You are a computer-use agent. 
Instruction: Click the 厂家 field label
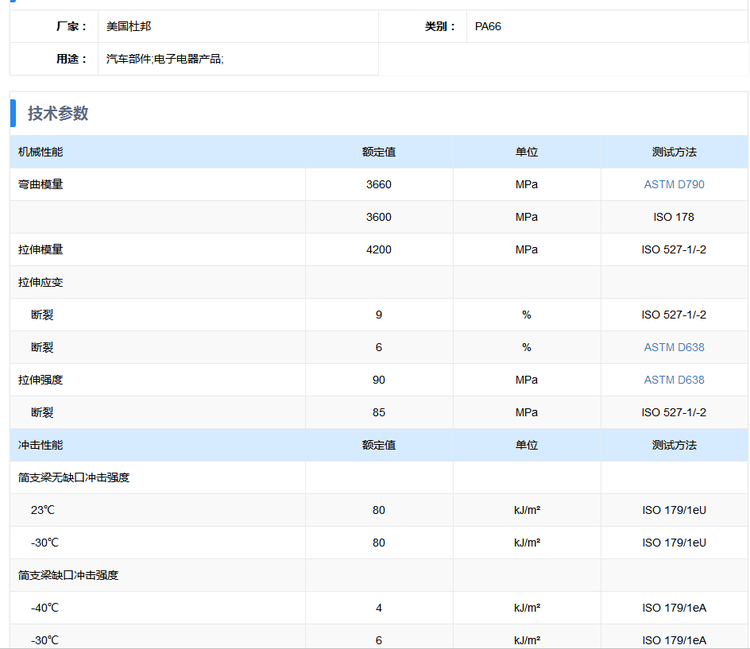71,26
